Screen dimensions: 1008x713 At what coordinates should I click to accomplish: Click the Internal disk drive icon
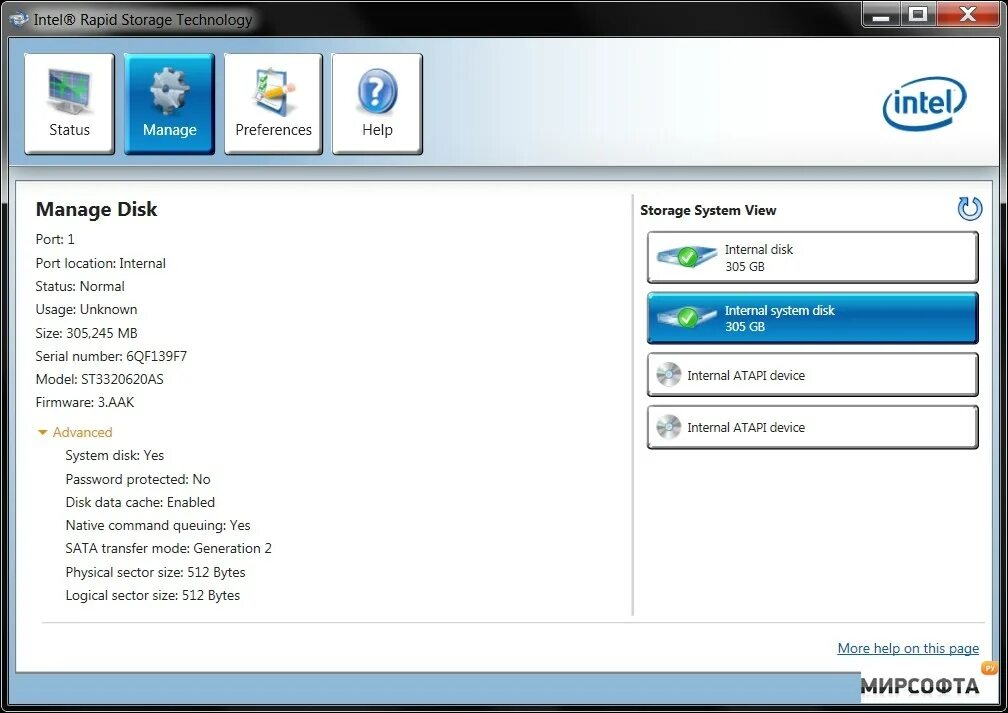(x=686, y=257)
